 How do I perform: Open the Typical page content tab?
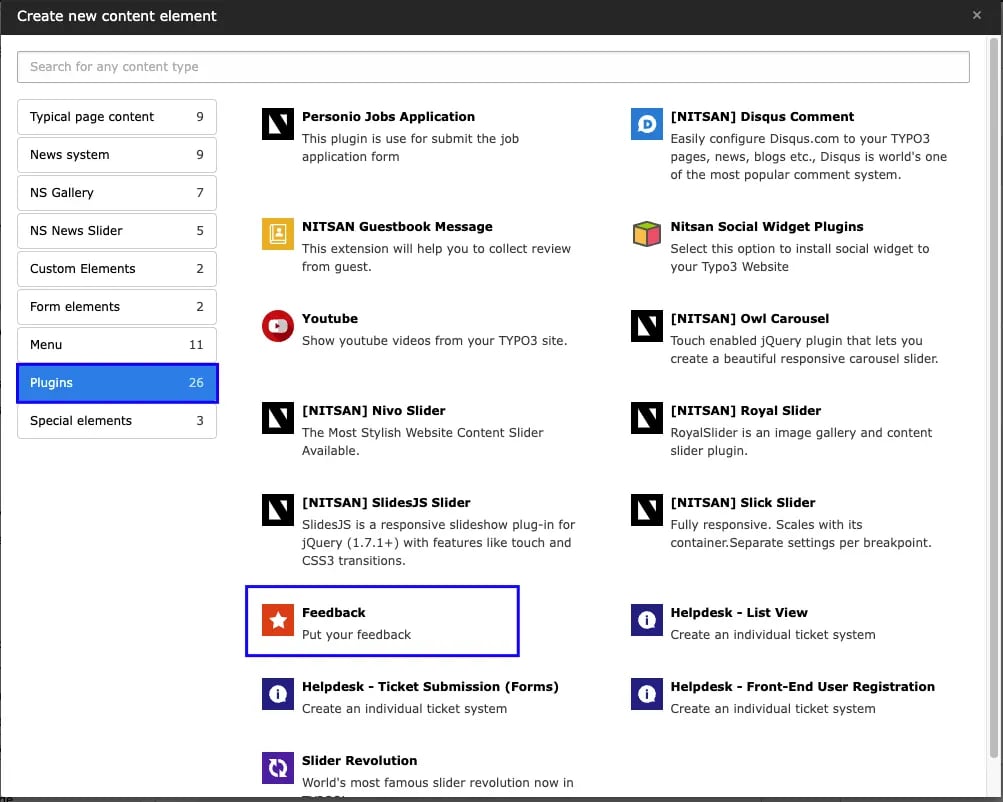pyautogui.click(x=117, y=117)
